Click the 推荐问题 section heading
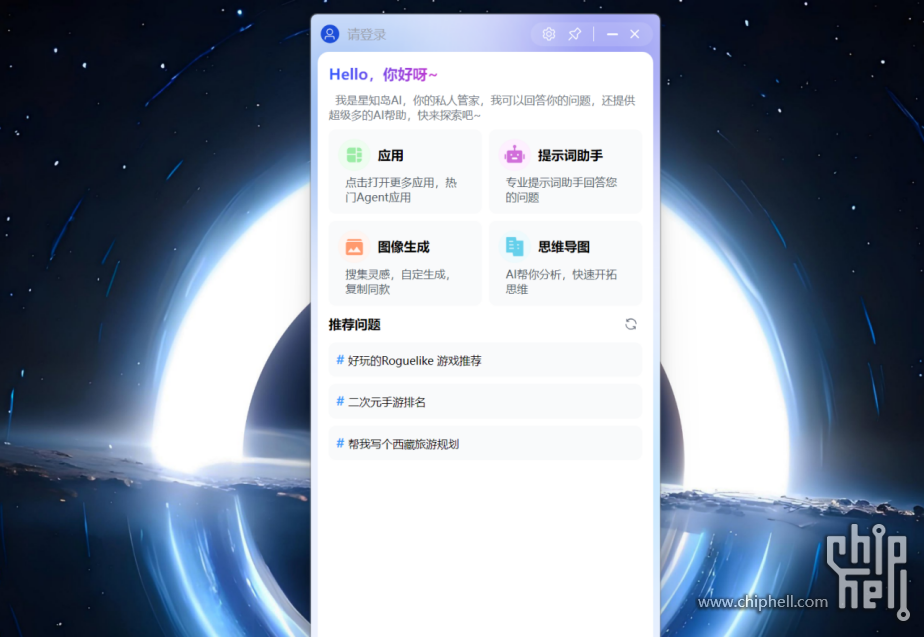Image resolution: width=924 pixels, height=637 pixels. 354,325
